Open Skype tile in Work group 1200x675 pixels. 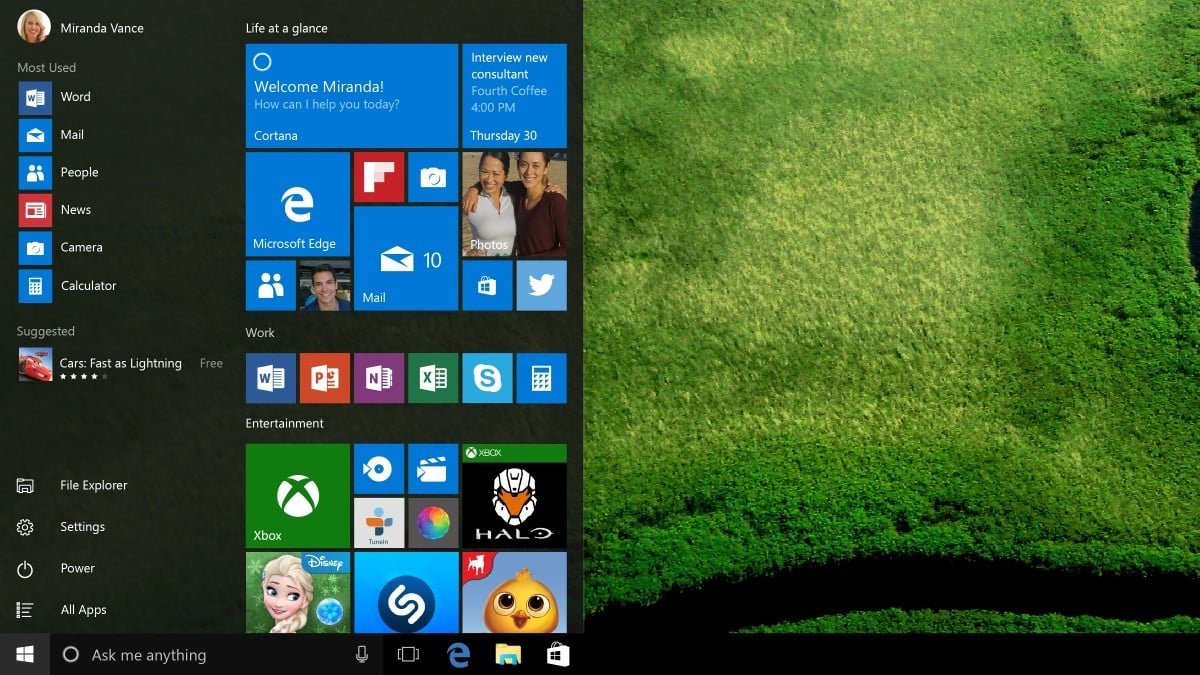point(487,378)
